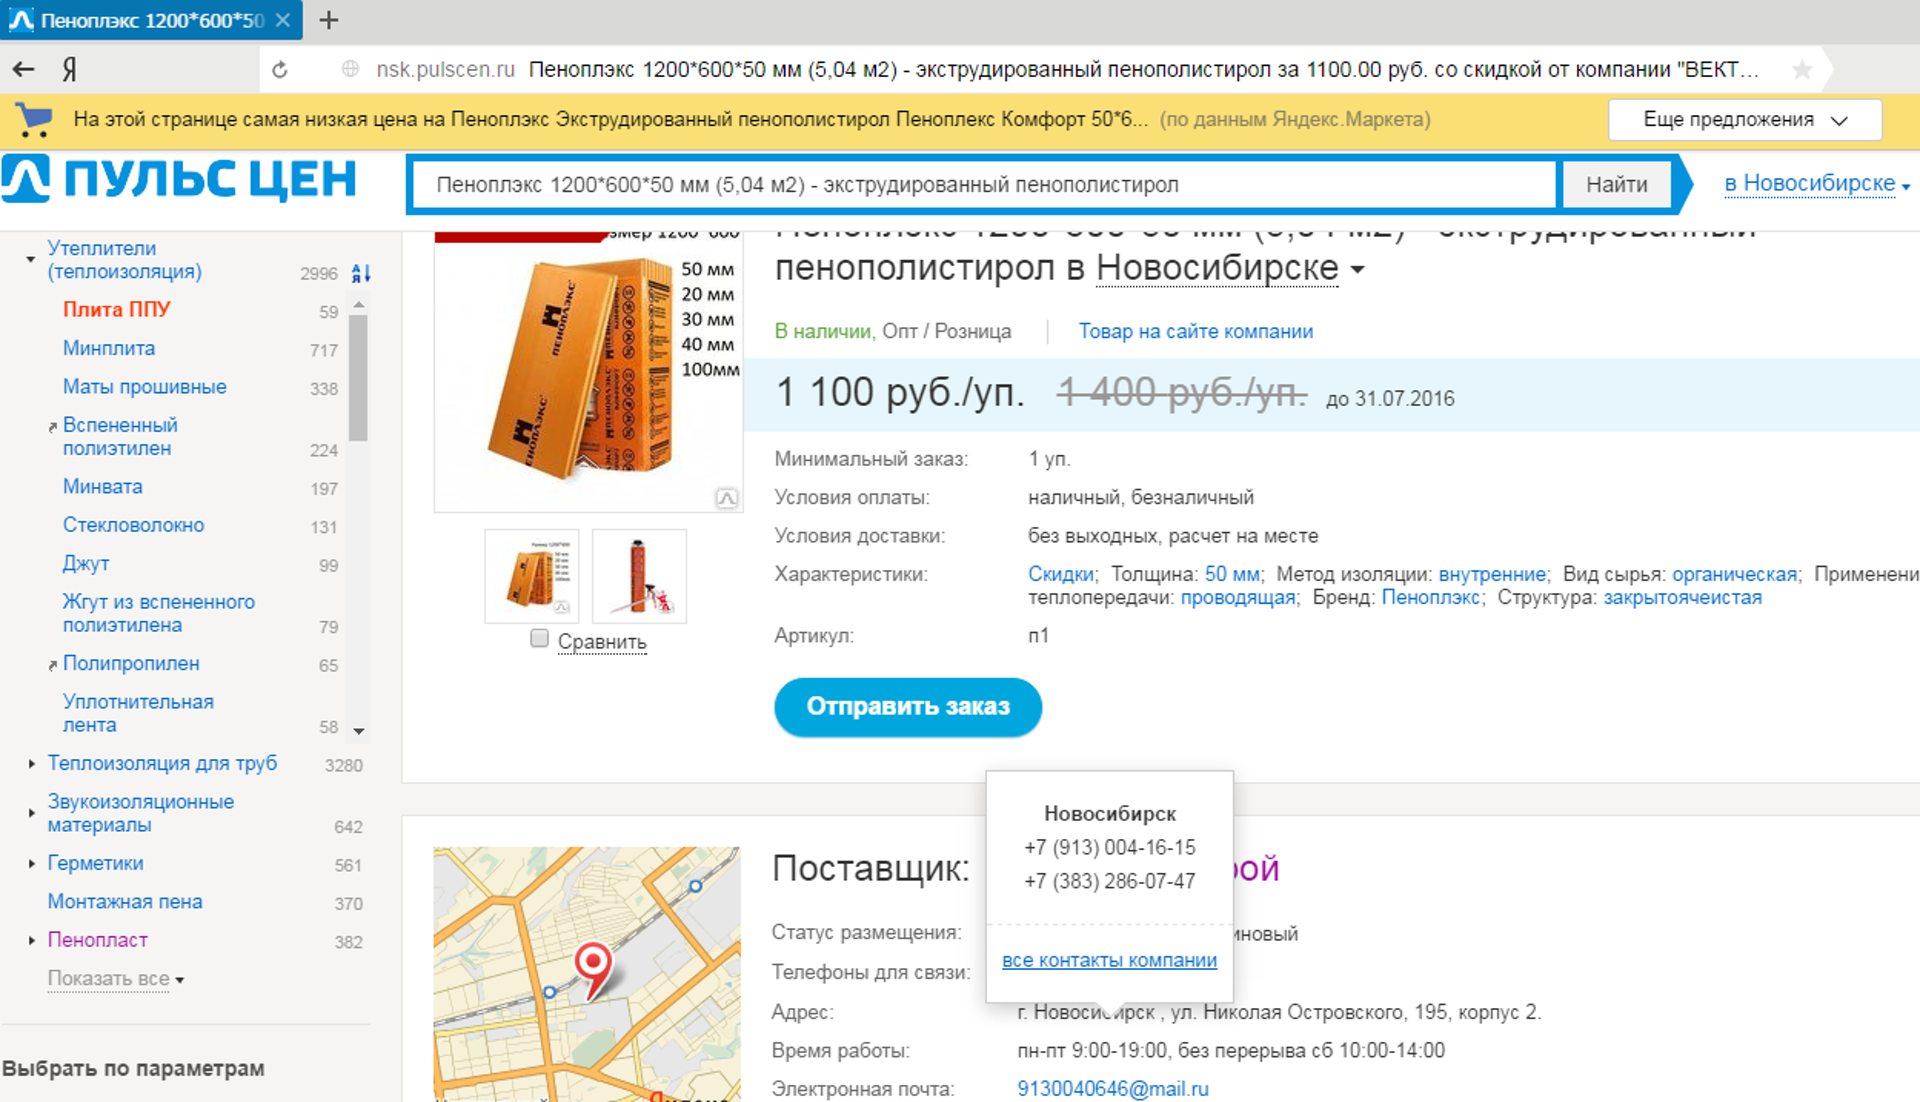Image resolution: width=1920 pixels, height=1102 pixels.
Task: Click the category list scrollbar thumb
Action: [358, 377]
